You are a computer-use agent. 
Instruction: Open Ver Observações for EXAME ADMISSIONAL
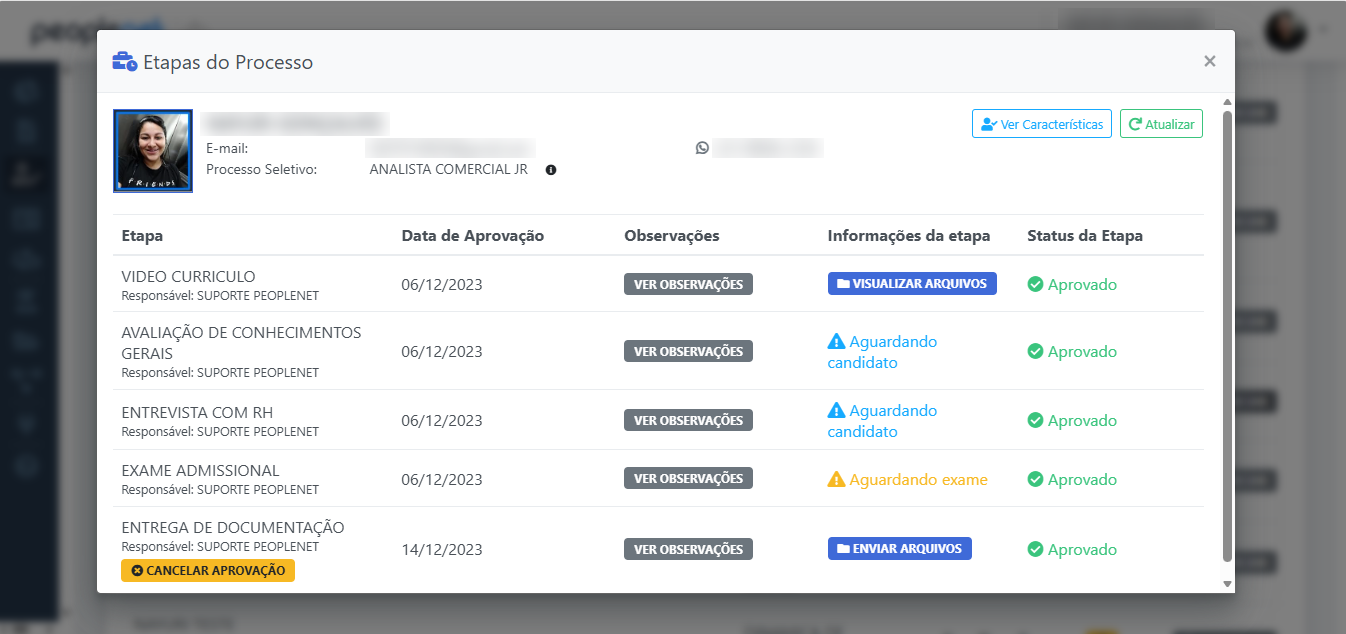(x=688, y=478)
